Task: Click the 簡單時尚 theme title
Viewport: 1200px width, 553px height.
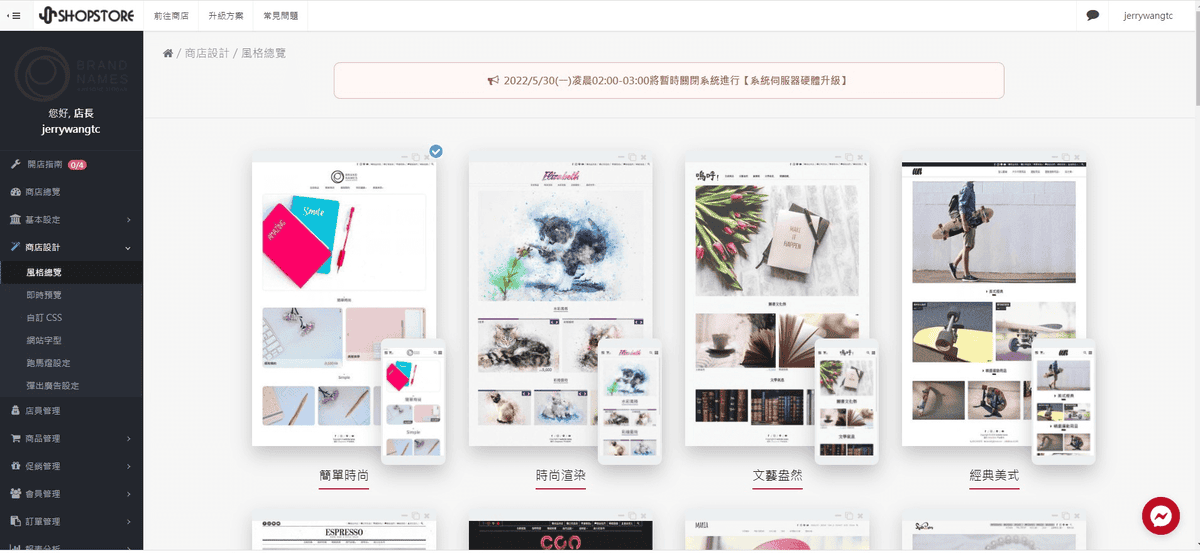Action: [344, 477]
